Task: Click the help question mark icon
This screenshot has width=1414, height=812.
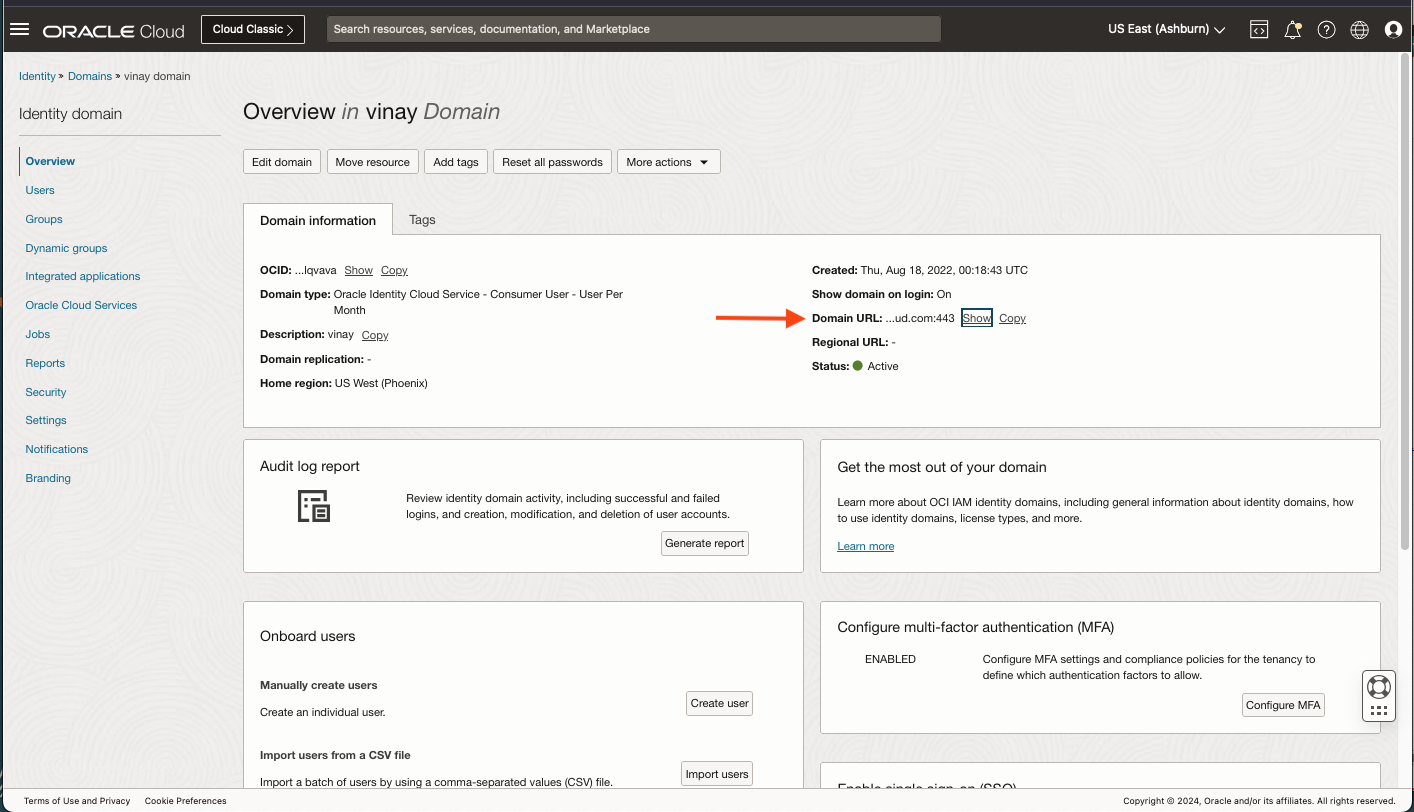Action: click(1326, 30)
